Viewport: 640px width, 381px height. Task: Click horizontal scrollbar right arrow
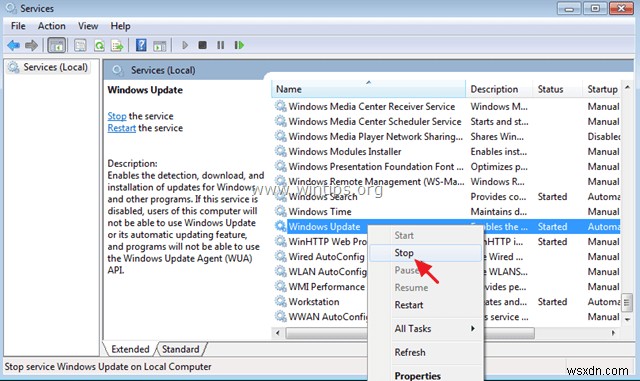pyautogui.click(x=613, y=333)
